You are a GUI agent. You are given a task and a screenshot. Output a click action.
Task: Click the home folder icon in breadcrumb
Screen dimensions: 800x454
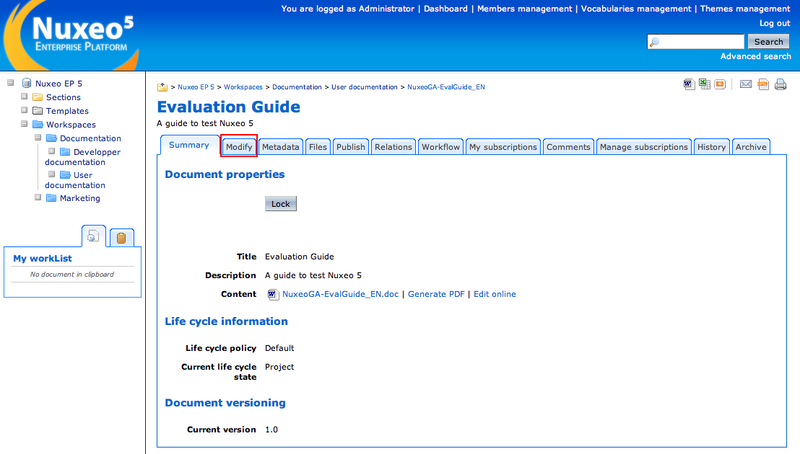click(x=162, y=87)
